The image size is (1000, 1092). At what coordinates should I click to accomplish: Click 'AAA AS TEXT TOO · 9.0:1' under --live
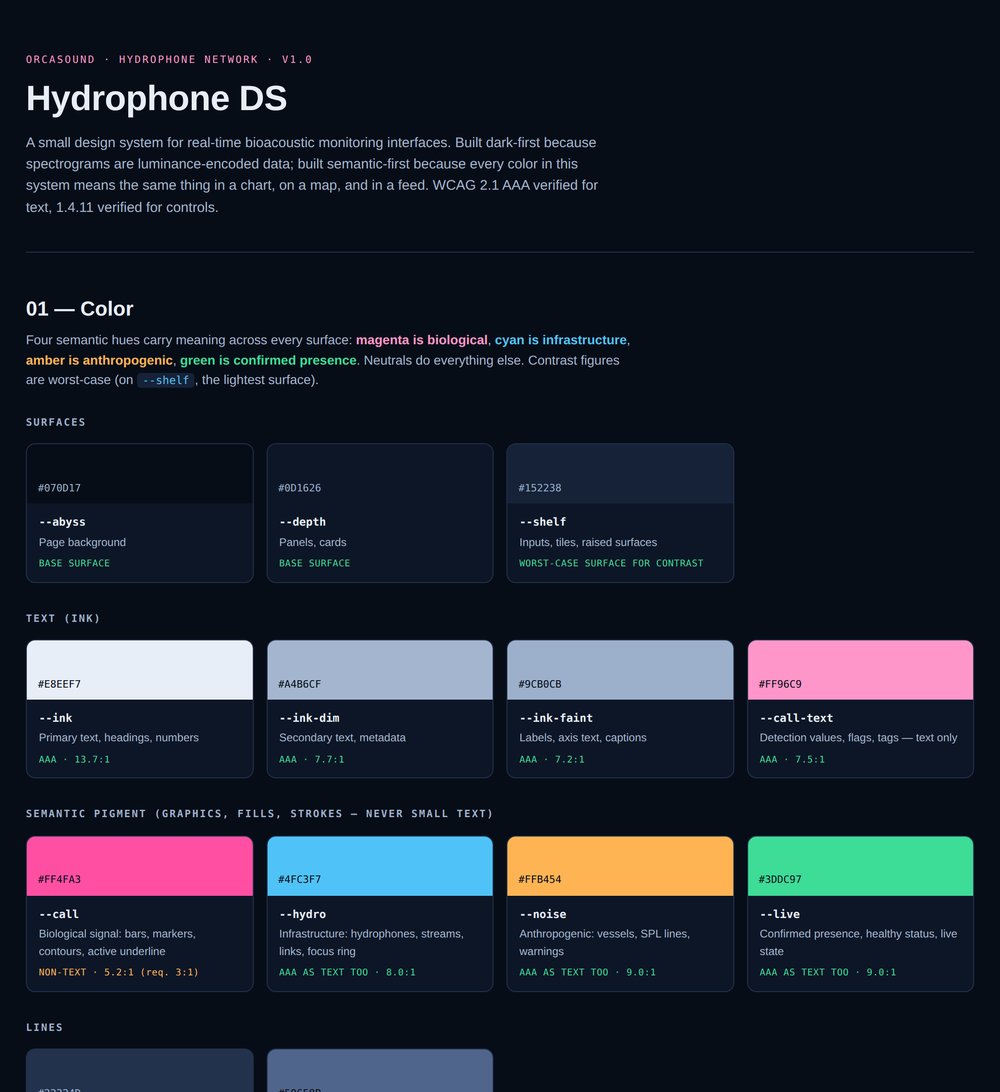(827, 972)
